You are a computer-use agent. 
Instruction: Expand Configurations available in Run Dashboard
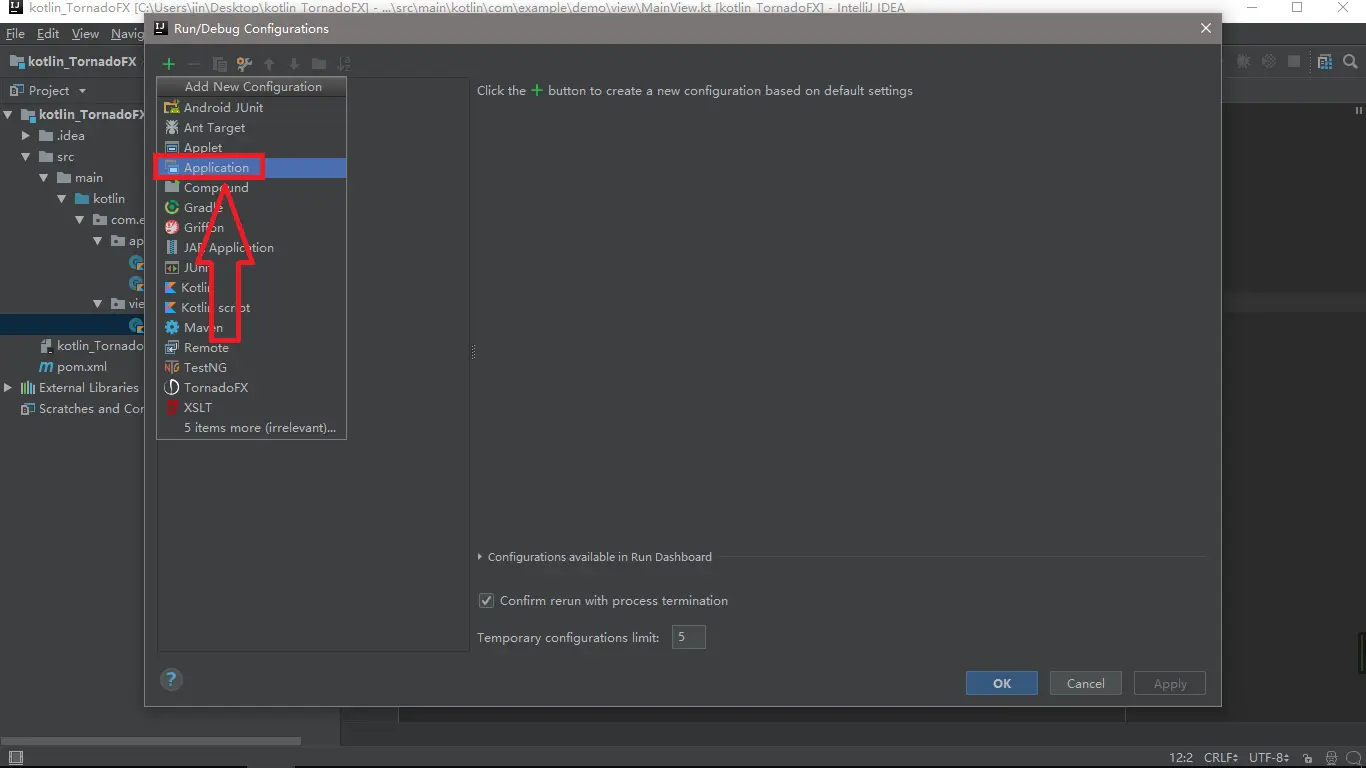pos(480,557)
